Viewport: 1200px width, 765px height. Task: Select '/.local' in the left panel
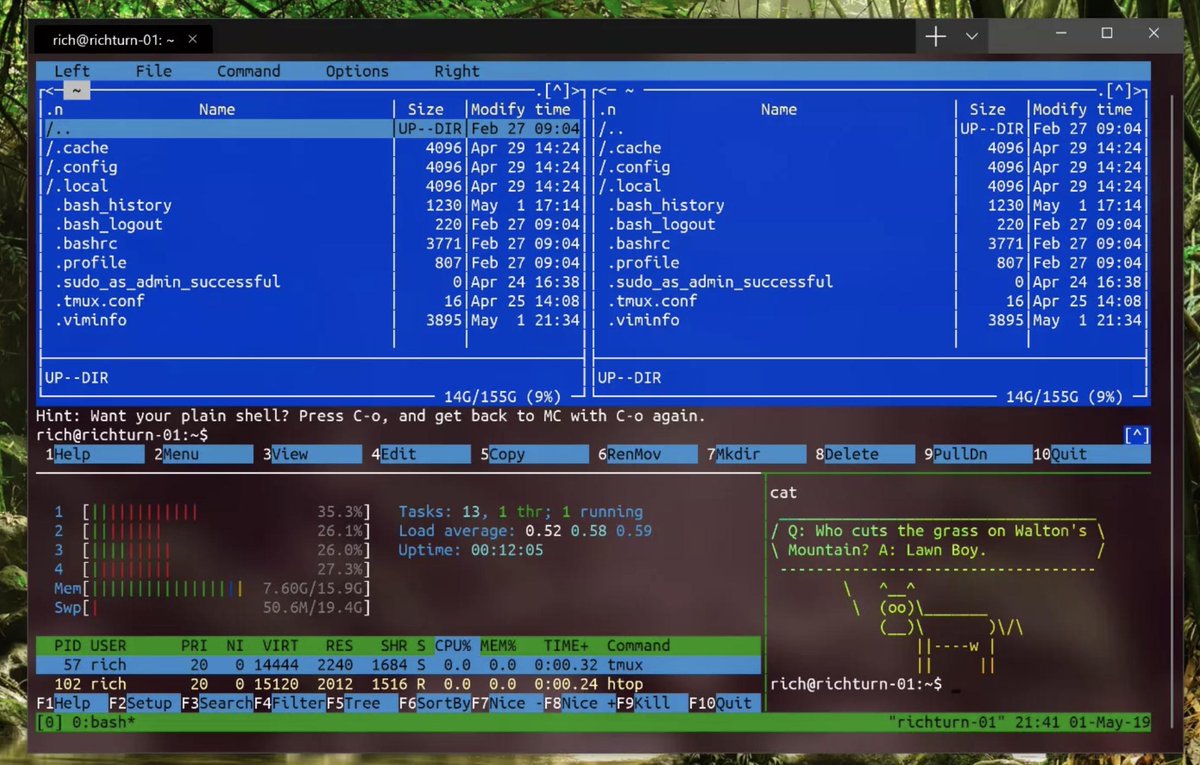tap(312, 186)
